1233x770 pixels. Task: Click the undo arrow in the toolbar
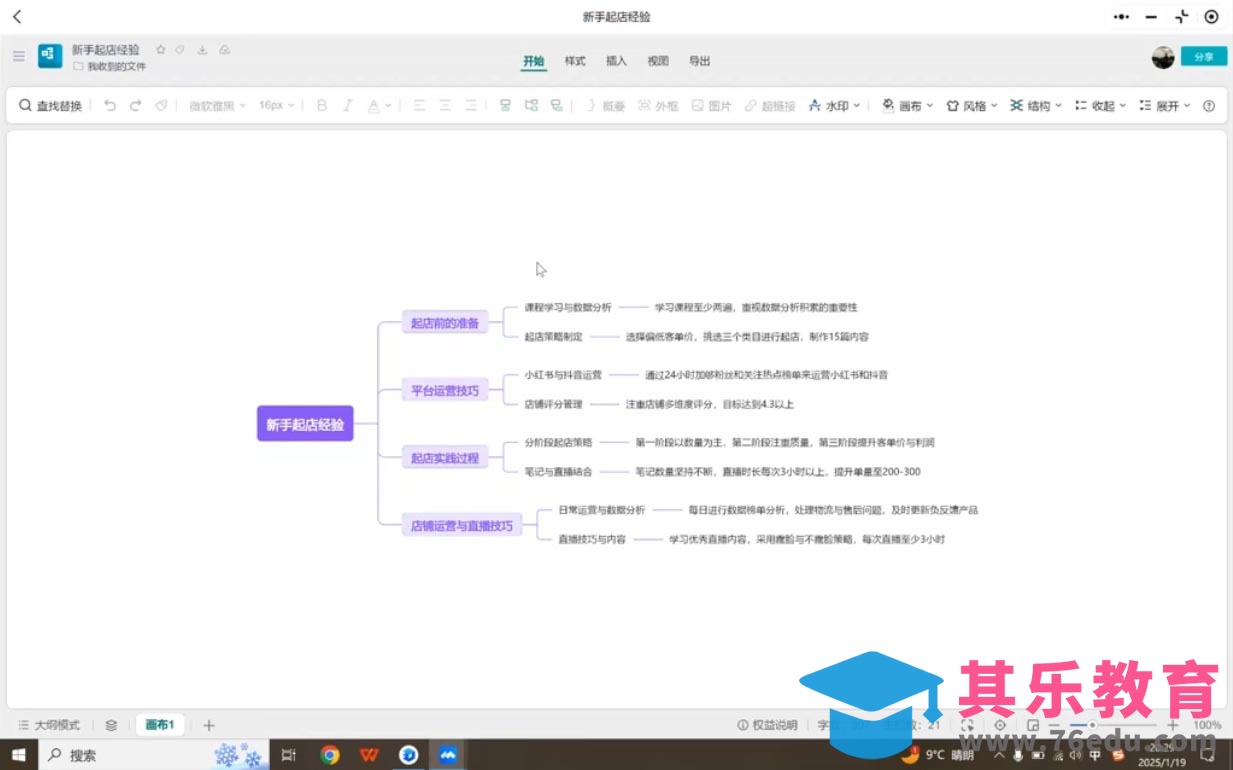[x=110, y=106]
